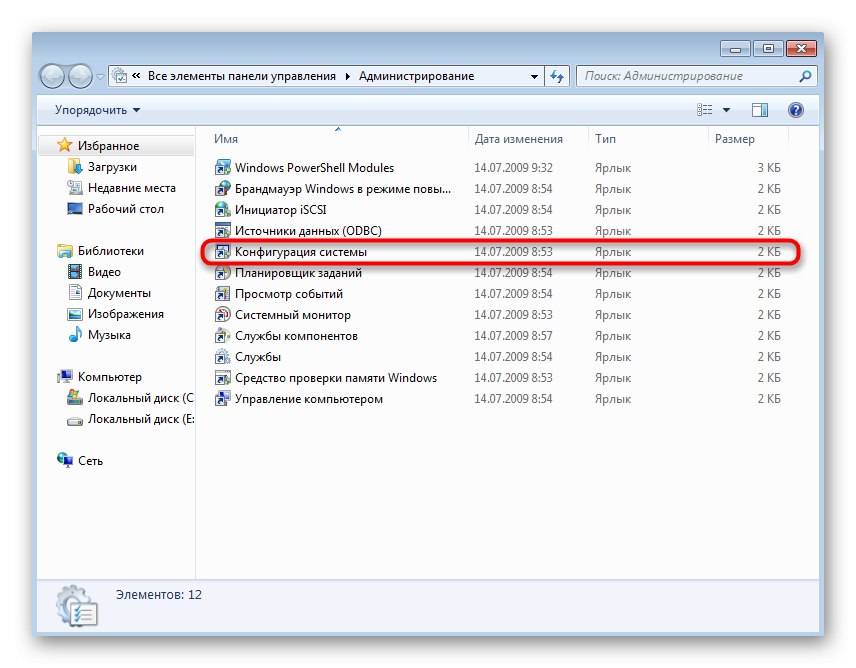
Task: Close the Администрирование window
Action: coord(801,49)
